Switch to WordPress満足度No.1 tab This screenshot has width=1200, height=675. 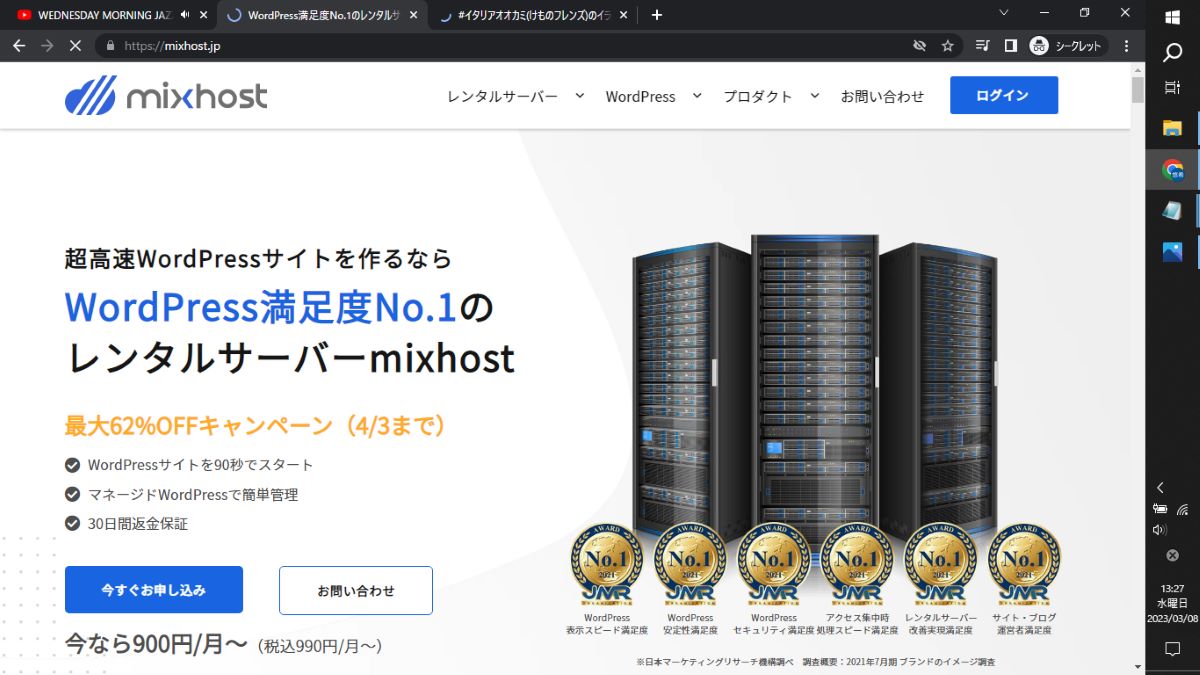coord(320,15)
